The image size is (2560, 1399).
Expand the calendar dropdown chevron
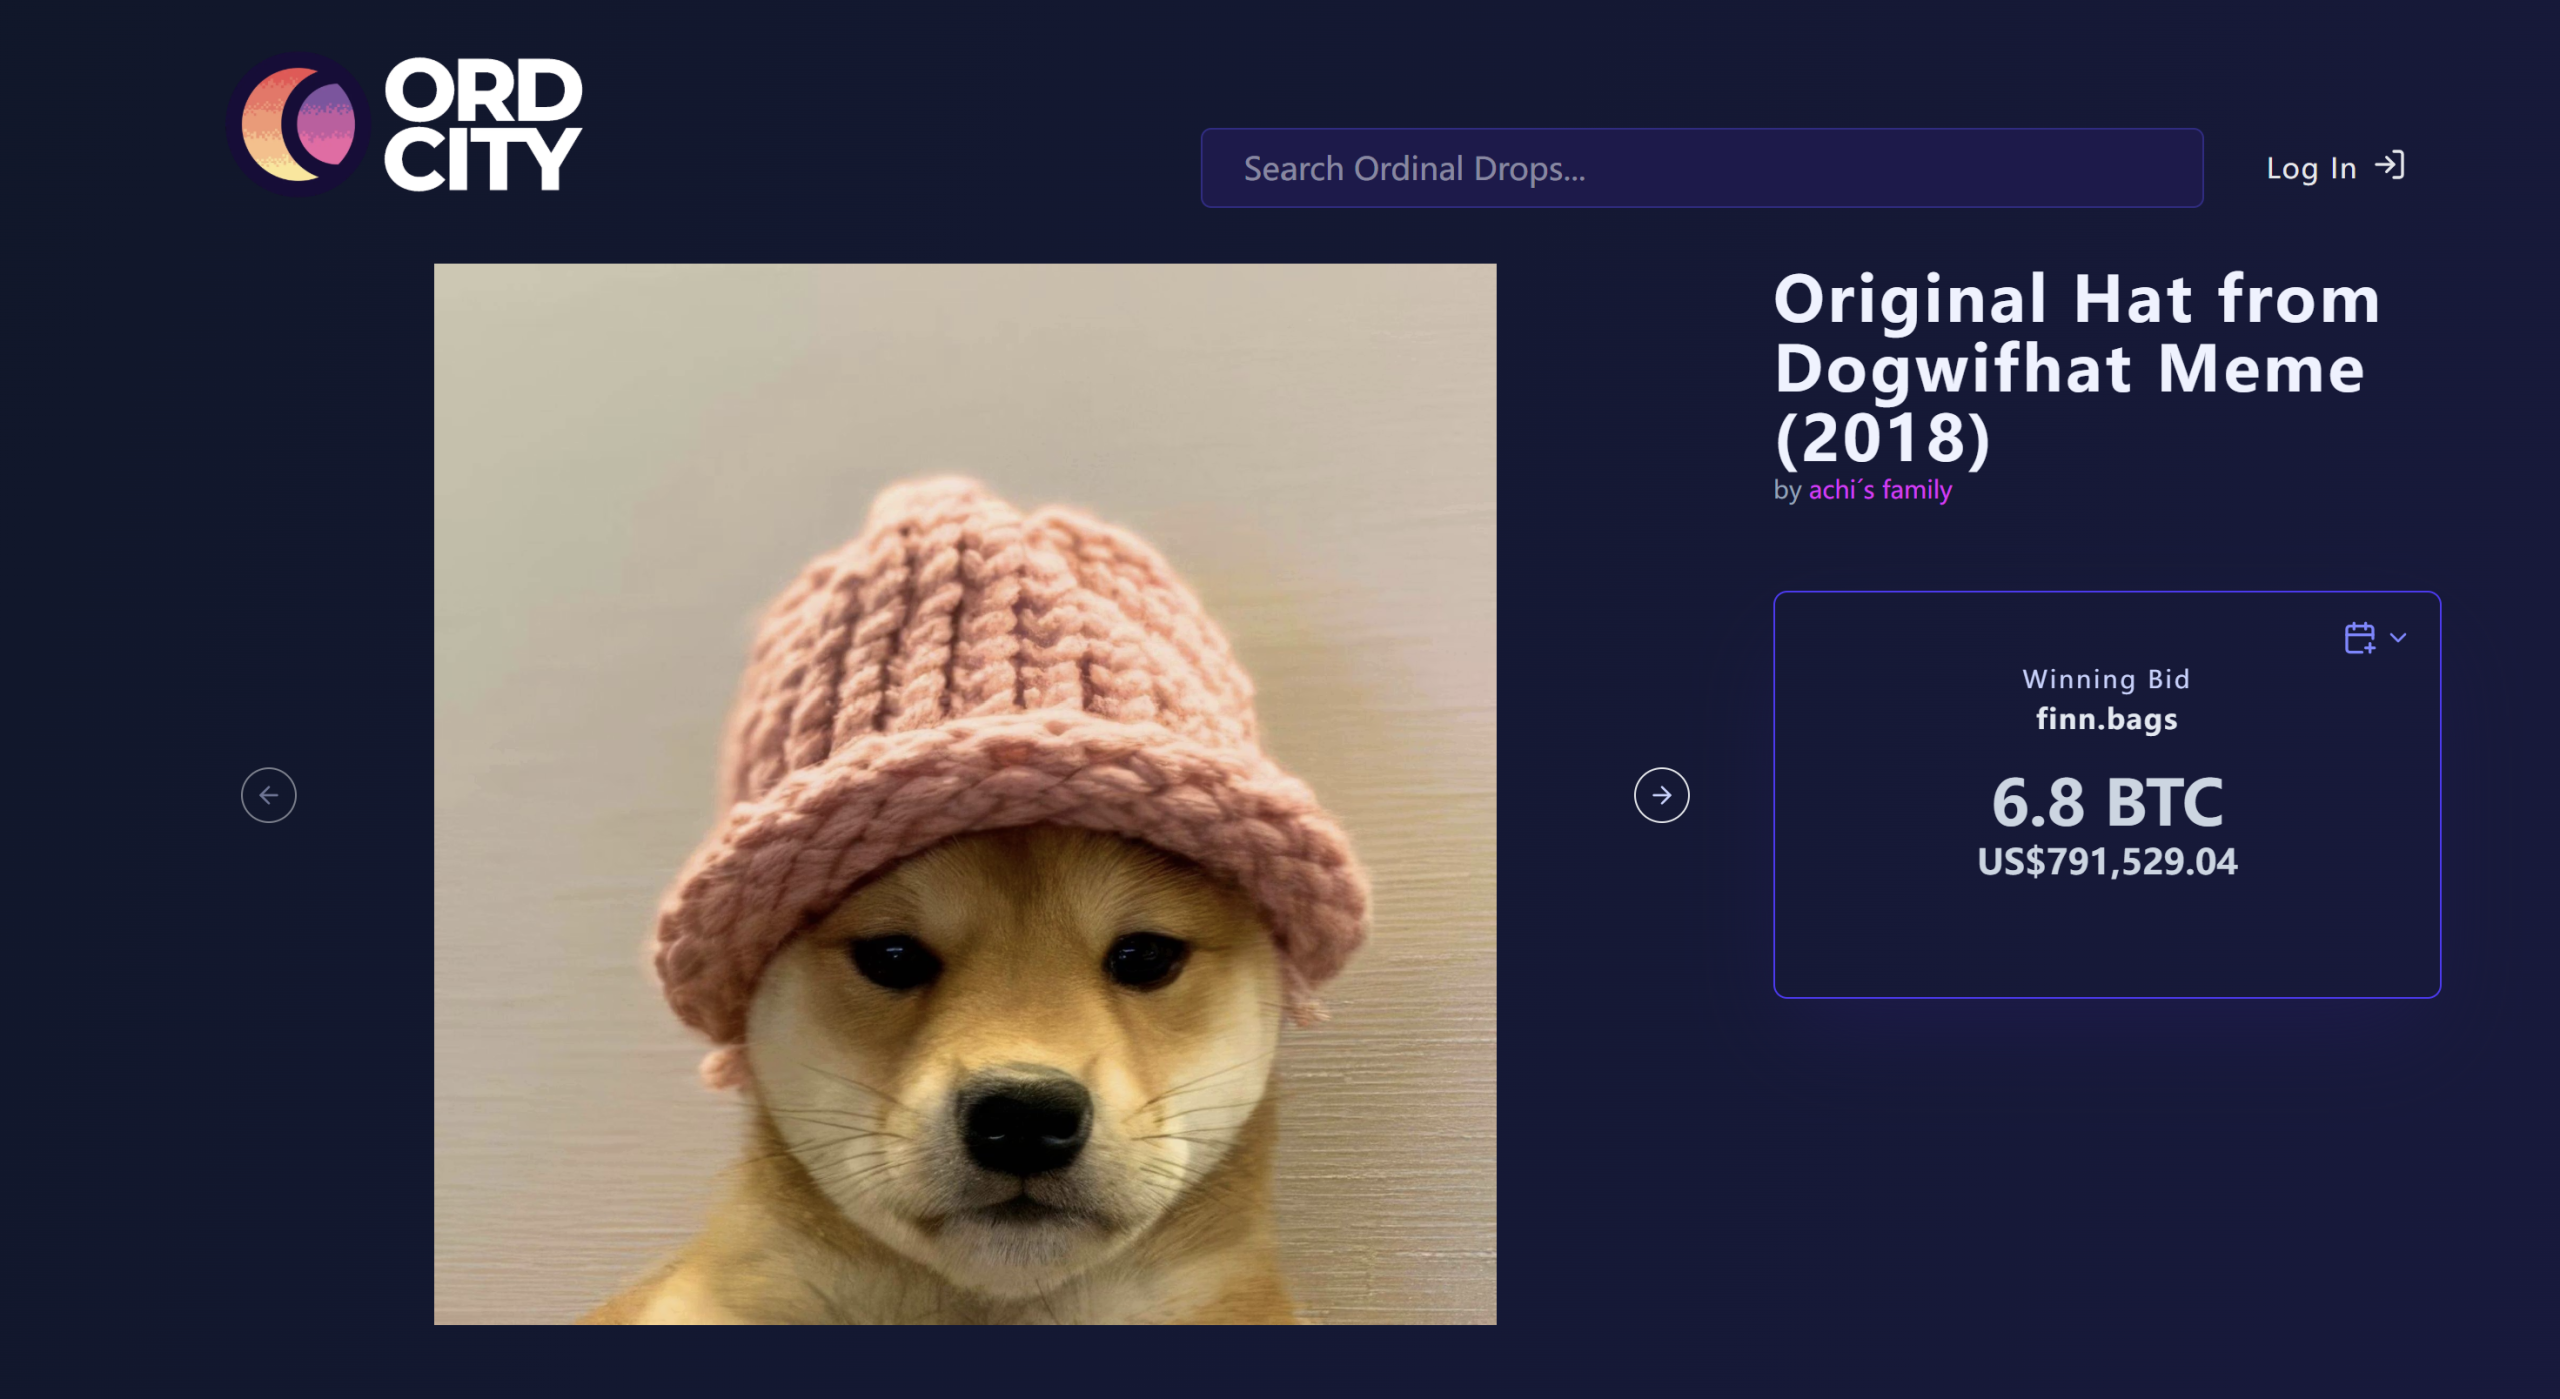[2398, 637]
